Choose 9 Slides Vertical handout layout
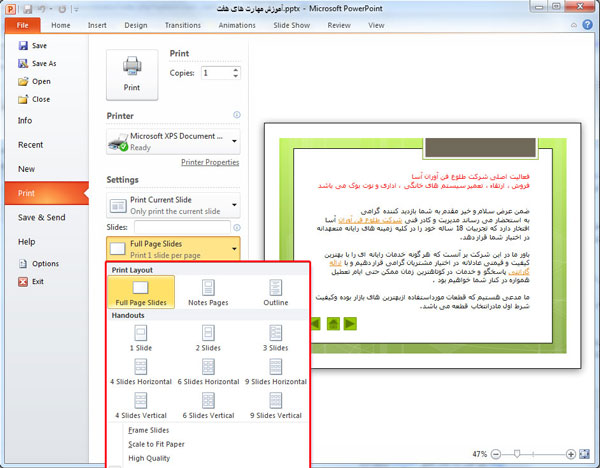Viewport: 600px width, 468px height. point(275,404)
